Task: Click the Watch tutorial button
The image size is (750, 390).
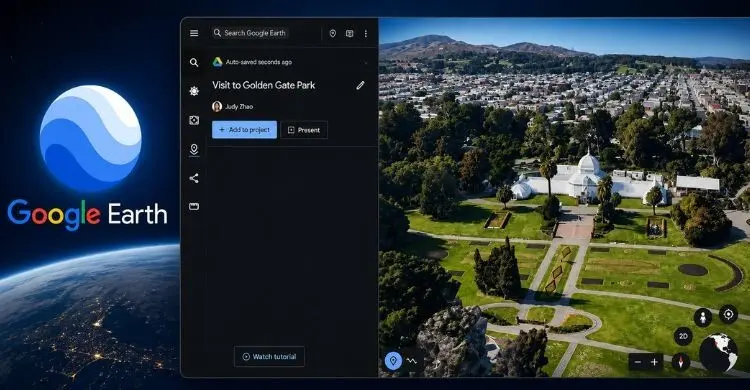Action: (269, 357)
